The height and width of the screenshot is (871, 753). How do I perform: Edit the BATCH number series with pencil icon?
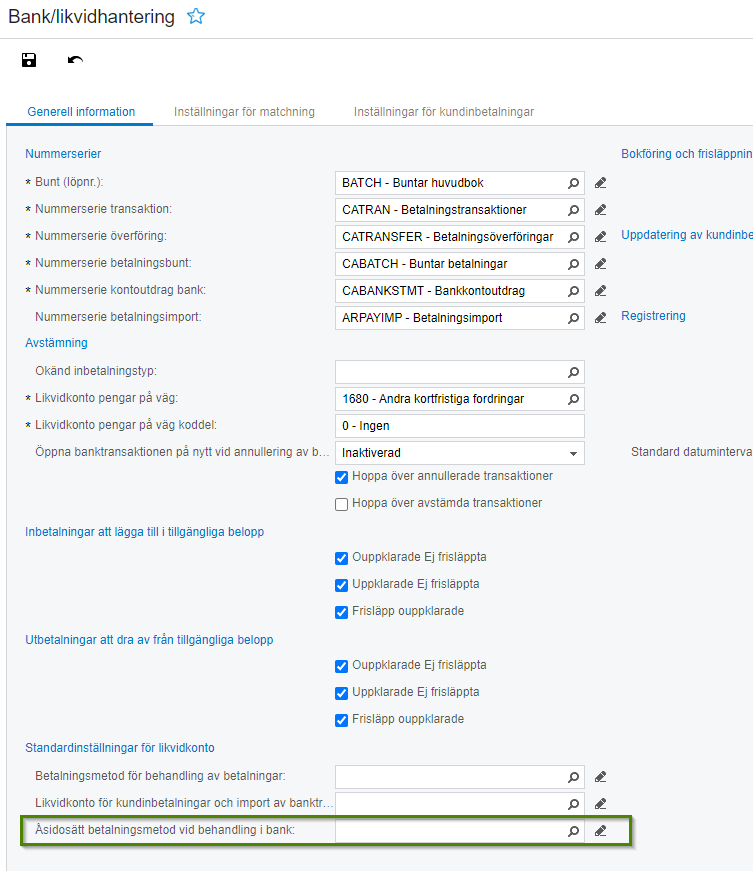[x=600, y=183]
